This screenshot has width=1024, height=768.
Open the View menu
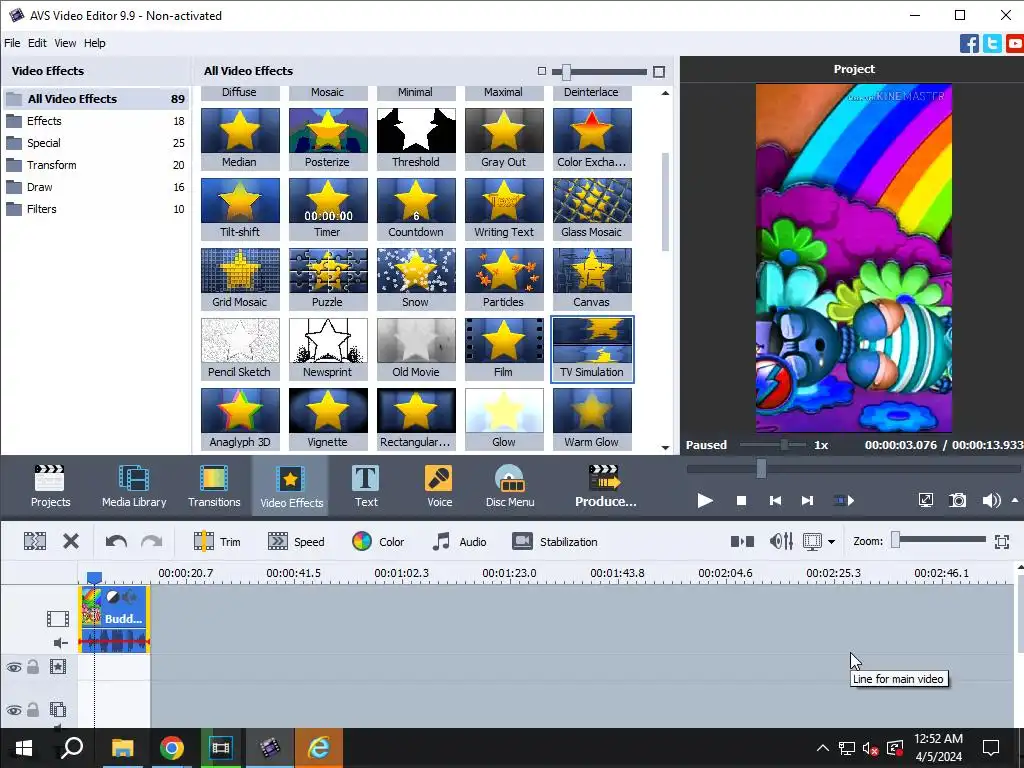[x=65, y=43]
